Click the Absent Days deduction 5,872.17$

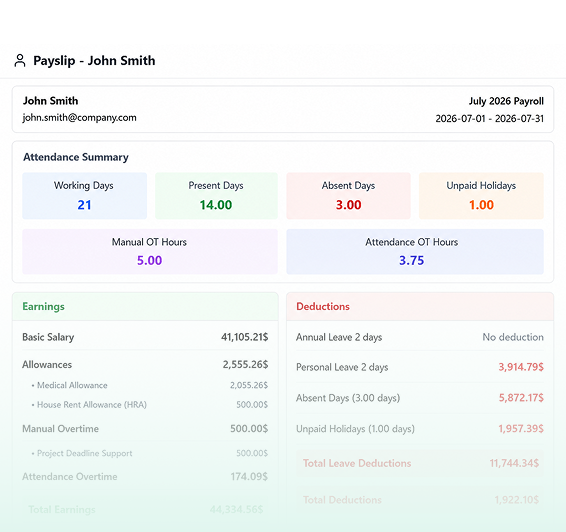(521, 398)
